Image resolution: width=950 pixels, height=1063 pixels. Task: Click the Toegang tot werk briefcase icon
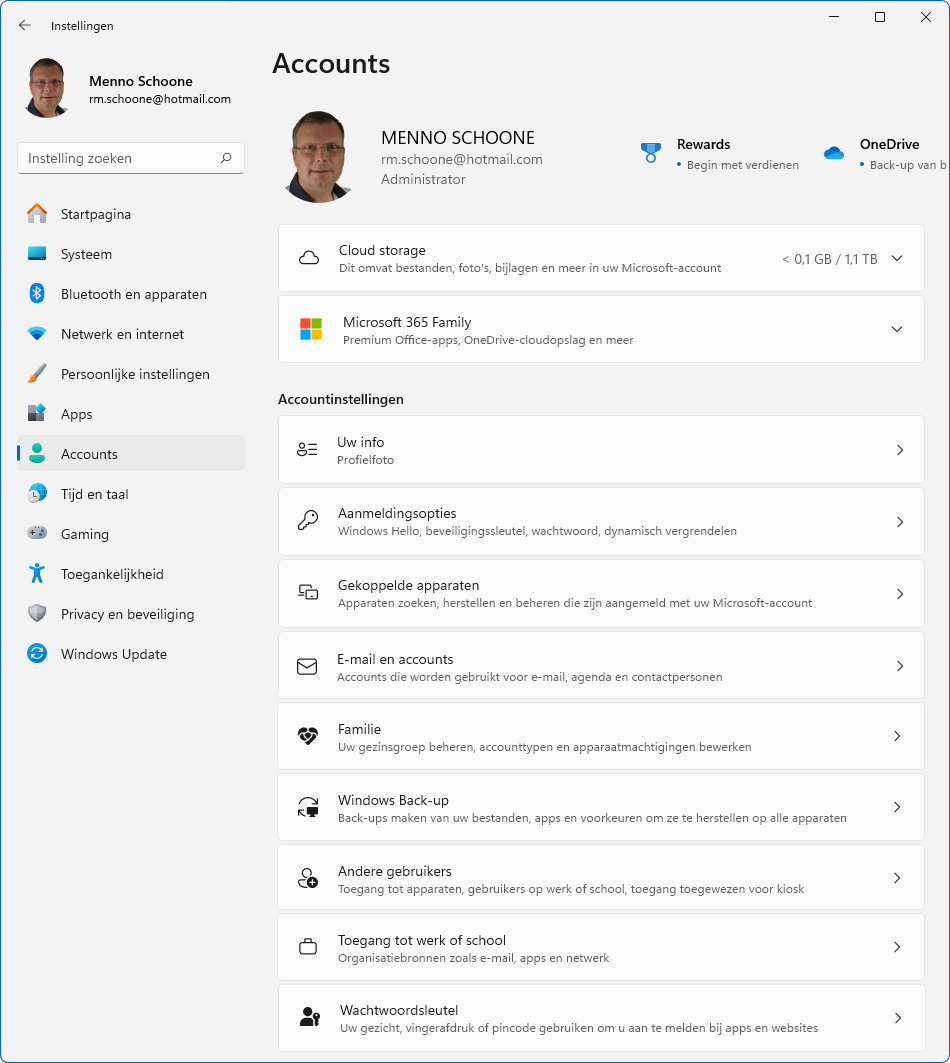click(308, 947)
